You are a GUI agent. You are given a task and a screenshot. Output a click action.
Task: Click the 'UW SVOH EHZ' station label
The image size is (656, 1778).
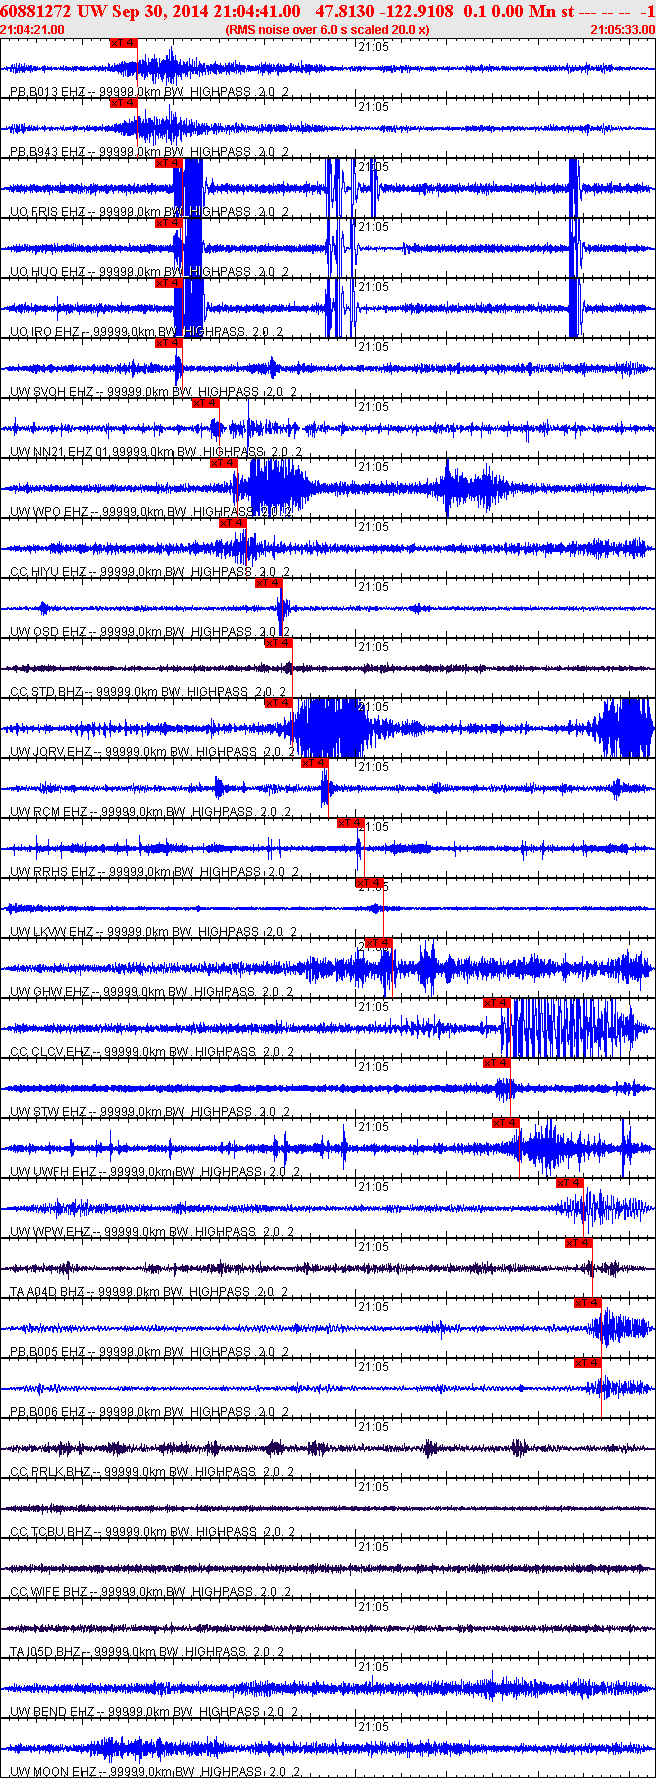point(51,392)
